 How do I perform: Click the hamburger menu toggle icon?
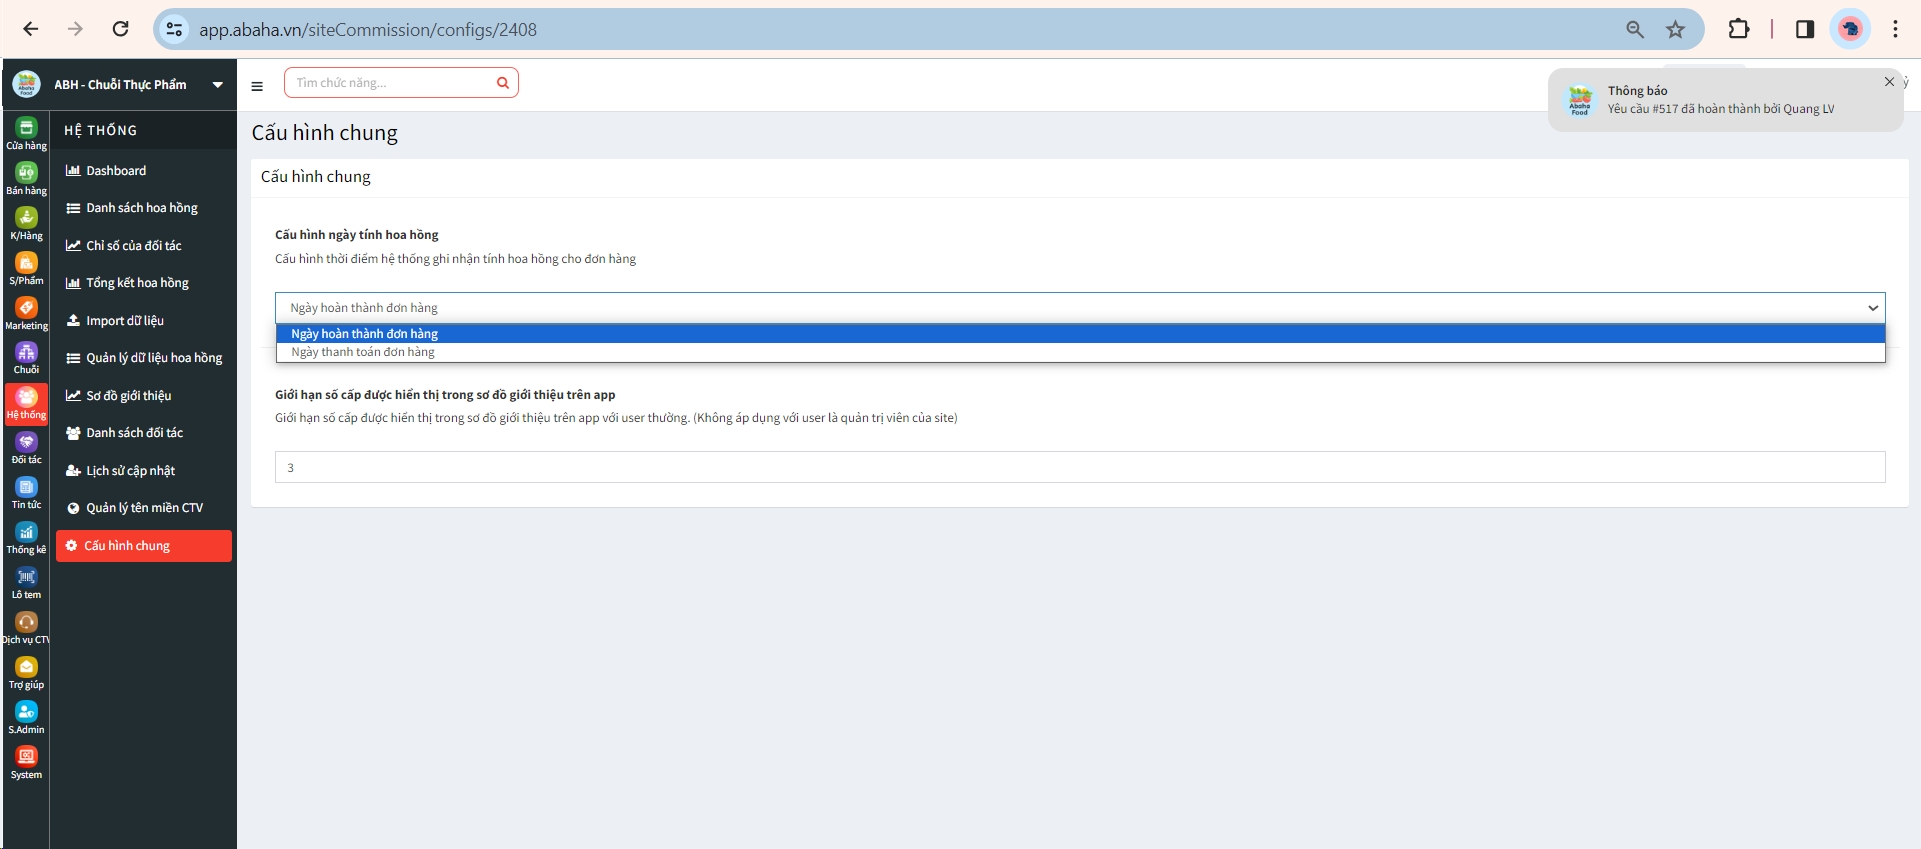pos(257,86)
